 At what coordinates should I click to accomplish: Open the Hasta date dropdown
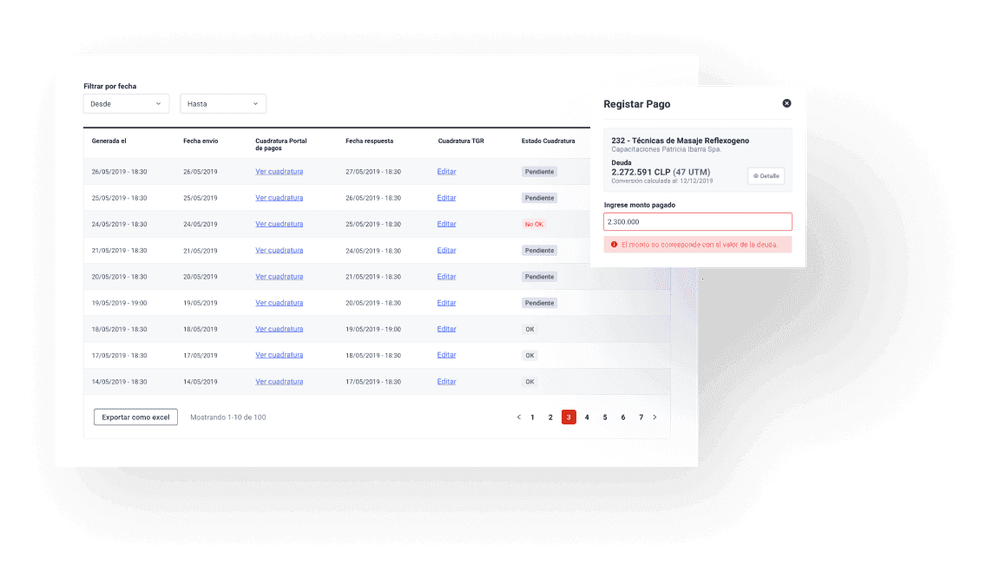[223, 103]
